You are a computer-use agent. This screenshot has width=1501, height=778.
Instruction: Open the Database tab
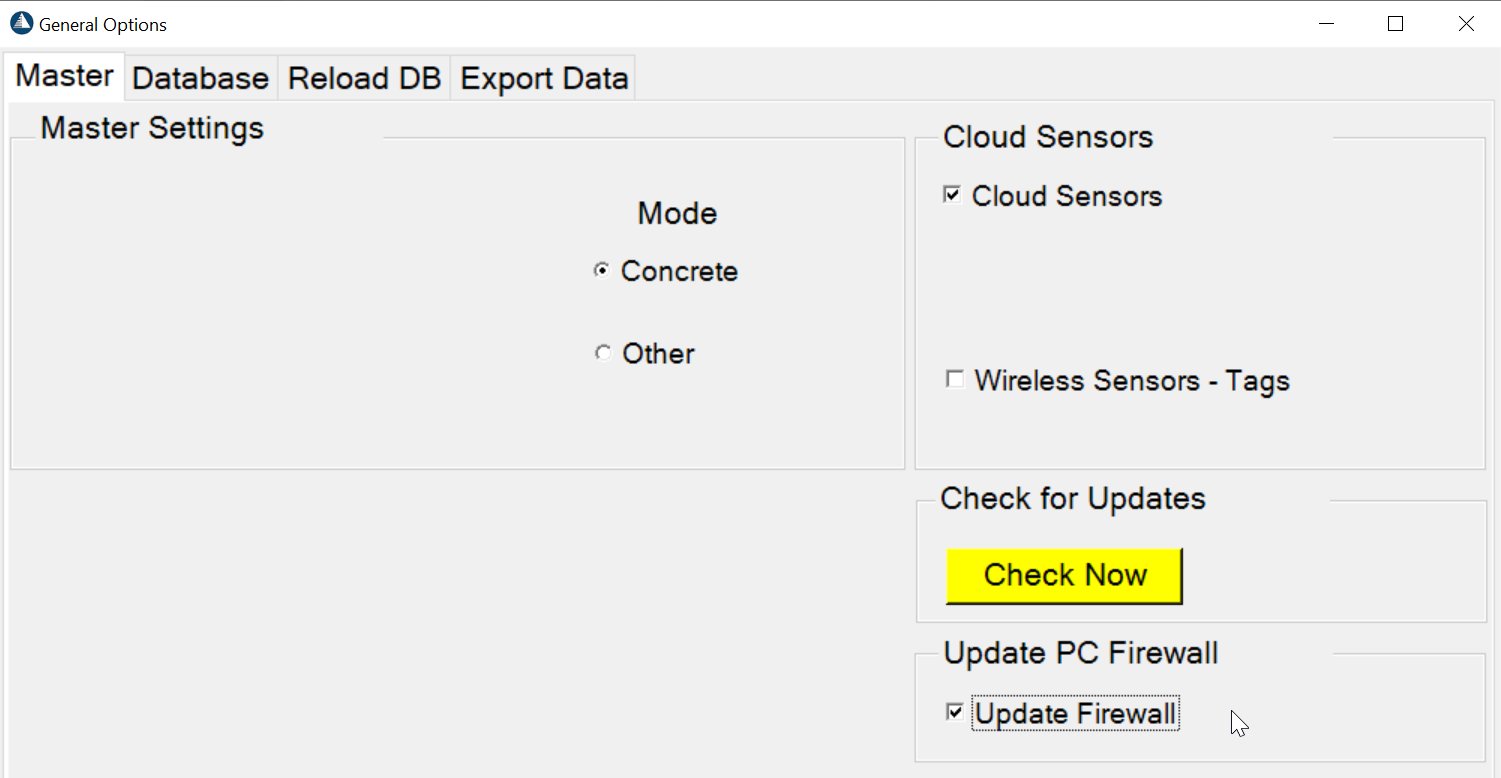[x=201, y=78]
